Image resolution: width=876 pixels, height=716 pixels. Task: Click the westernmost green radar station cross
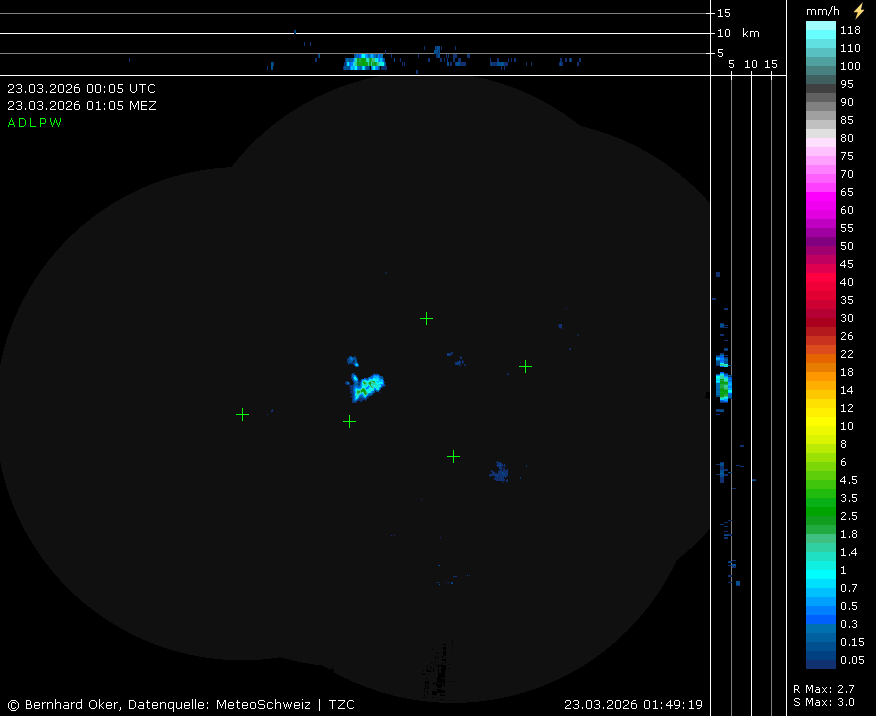[242, 414]
